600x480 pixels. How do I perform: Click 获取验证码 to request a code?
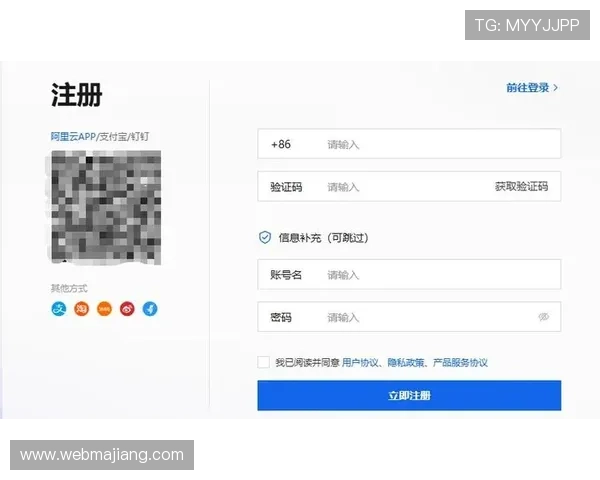pos(521,186)
